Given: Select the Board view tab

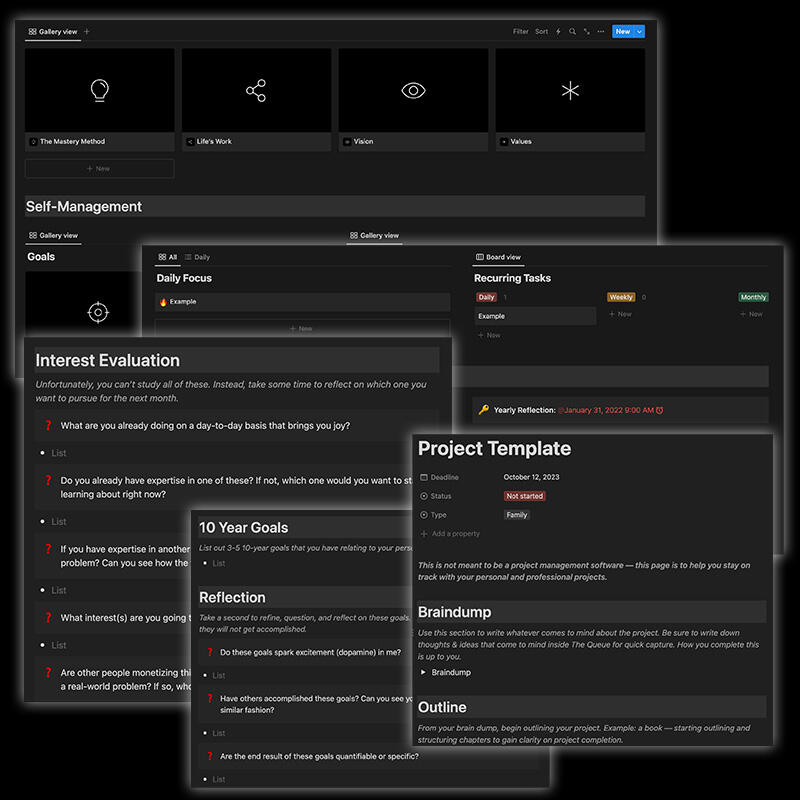Looking at the screenshot, I should 498,257.
